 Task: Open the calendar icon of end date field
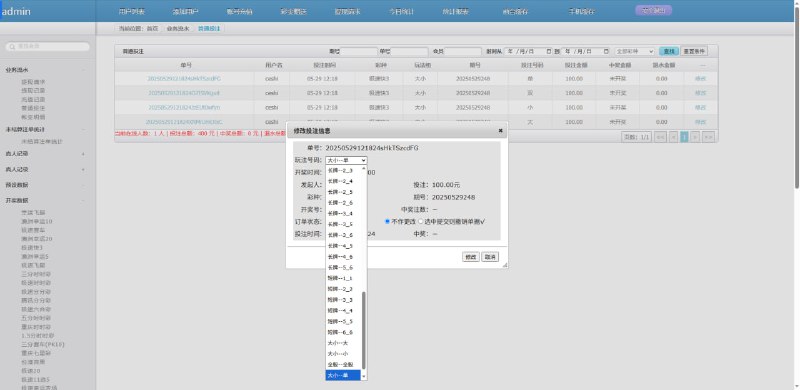606,52
